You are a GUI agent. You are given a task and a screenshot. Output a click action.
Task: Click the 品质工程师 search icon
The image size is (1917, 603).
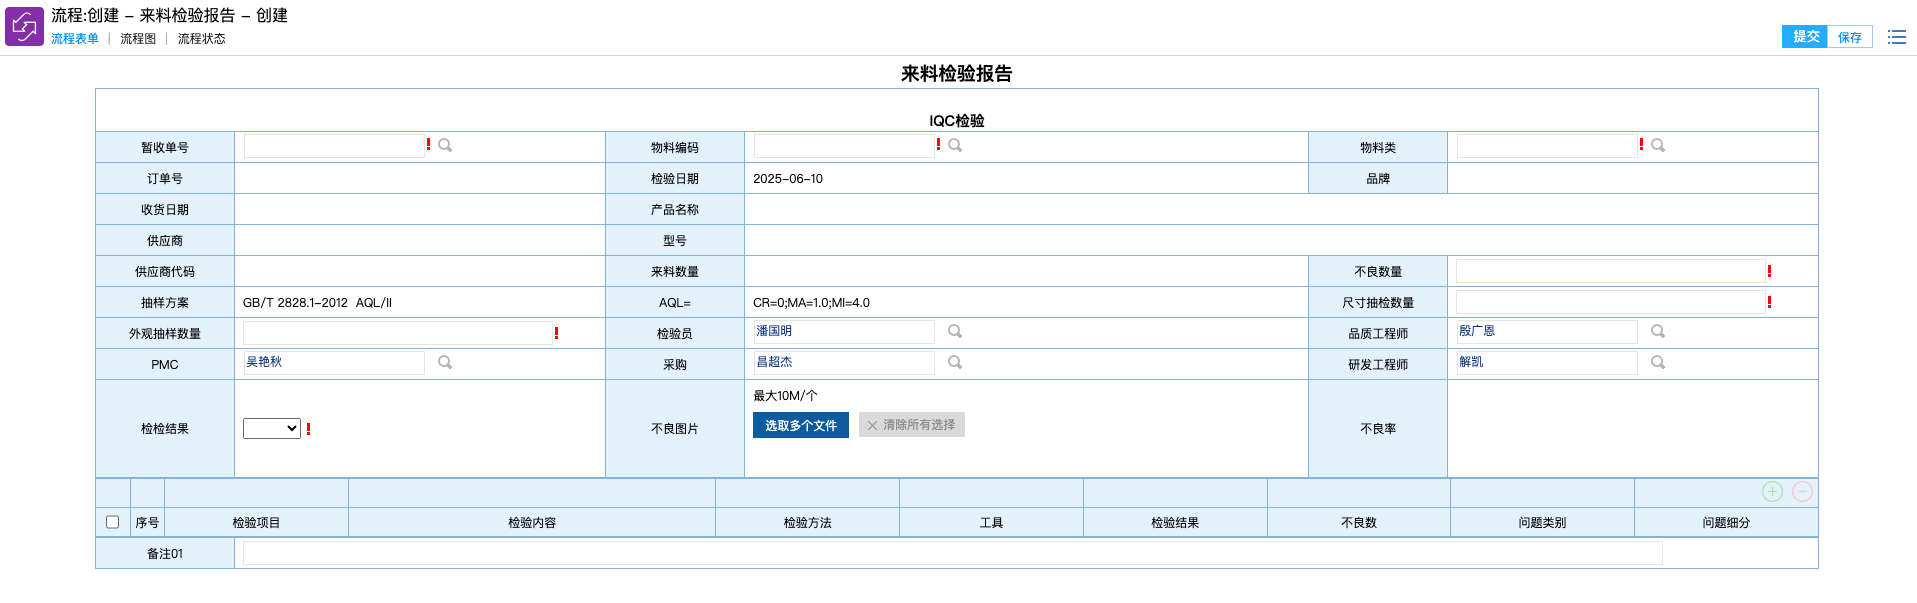[x=1658, y=332]
